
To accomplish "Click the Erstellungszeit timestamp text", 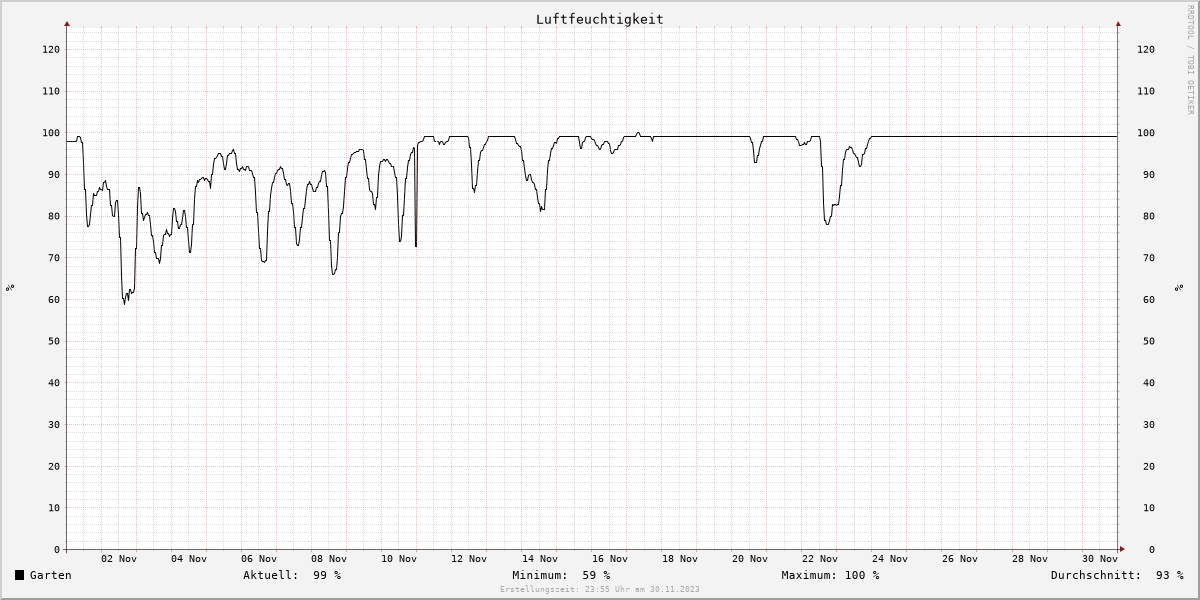I will (599, 589).
